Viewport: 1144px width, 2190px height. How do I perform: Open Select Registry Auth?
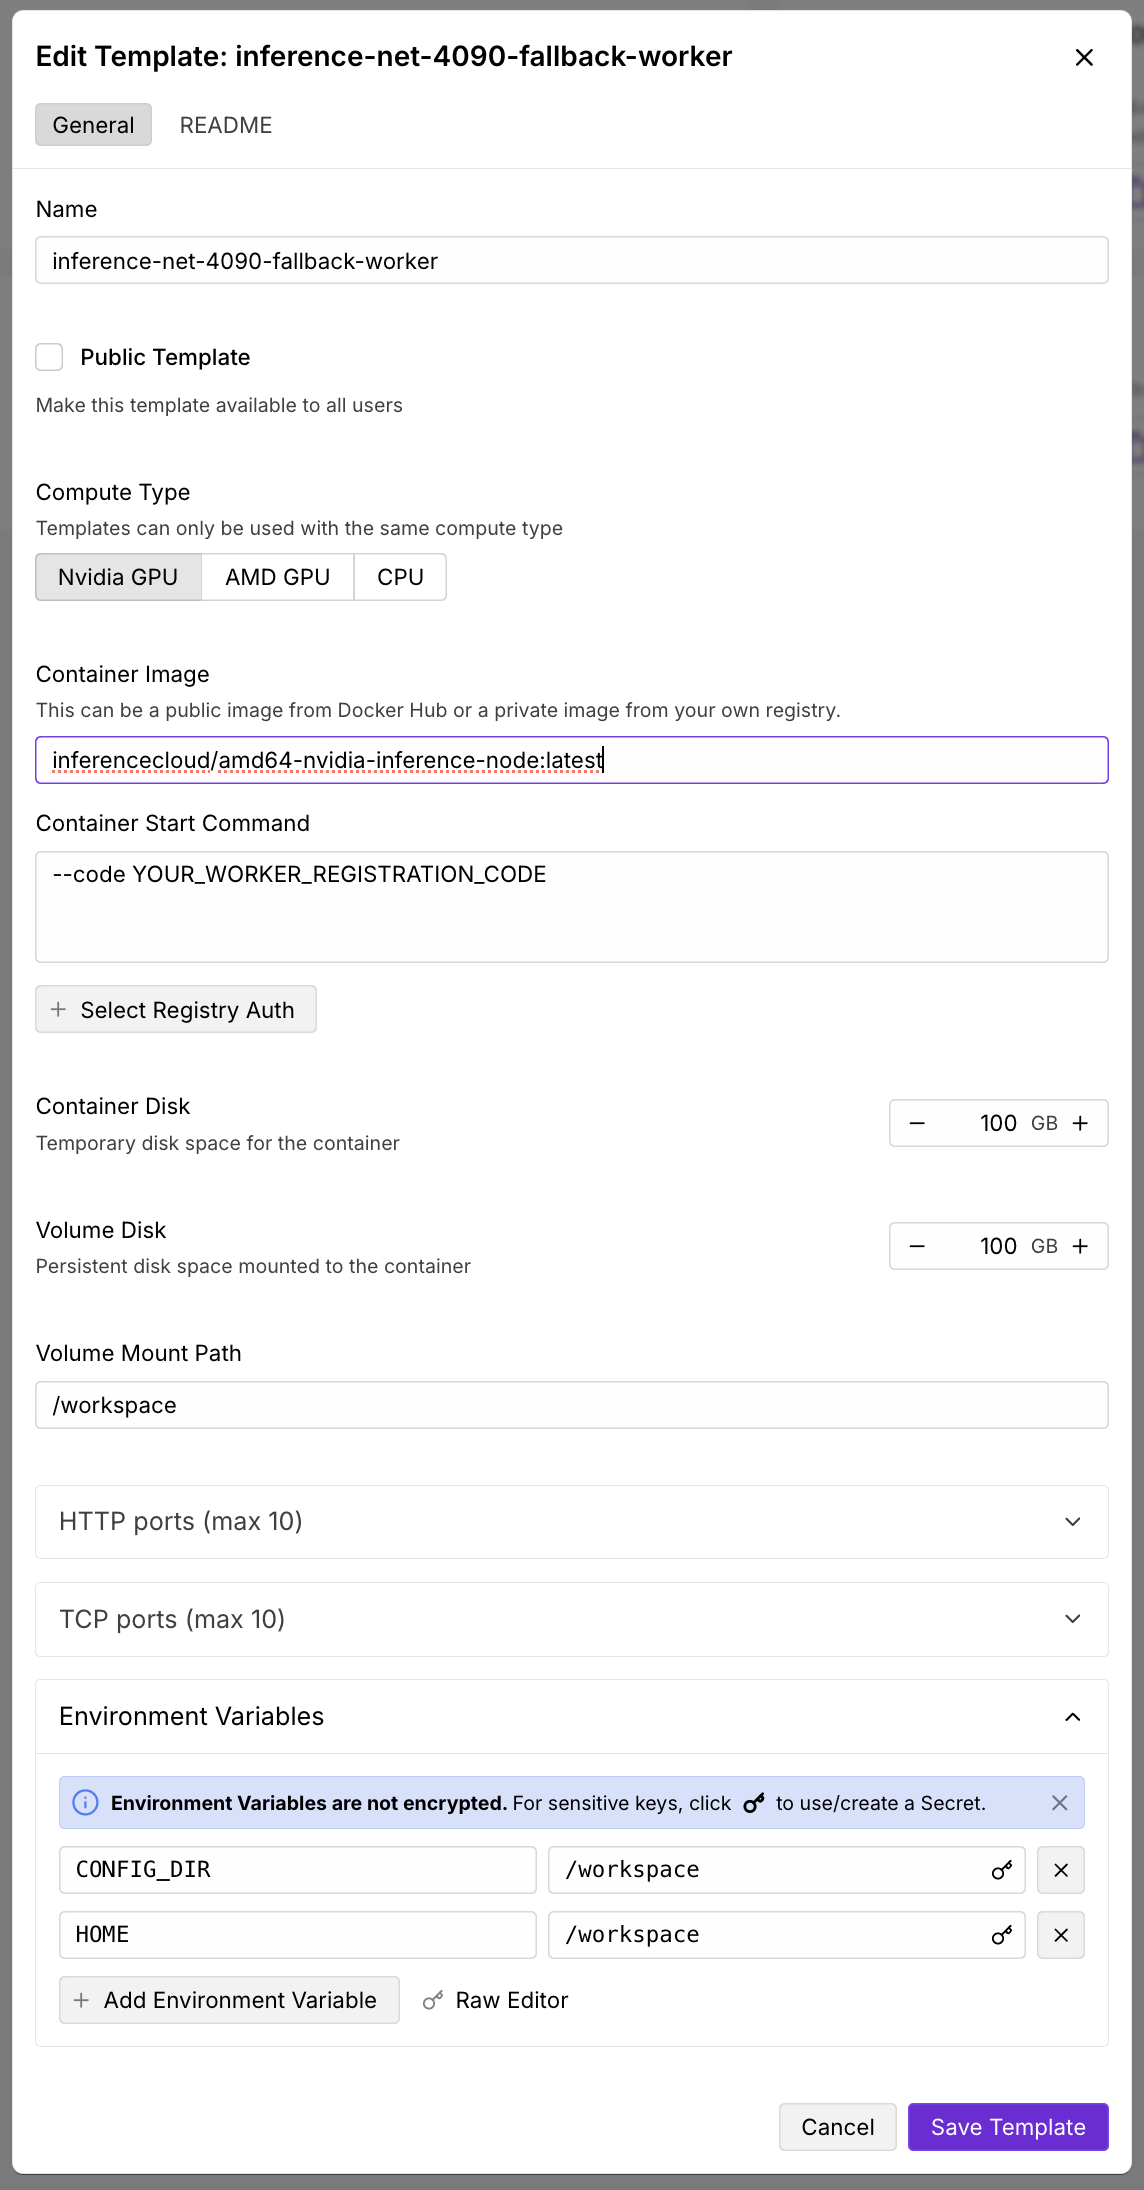pyautogui.click(x=176, y=1009)
